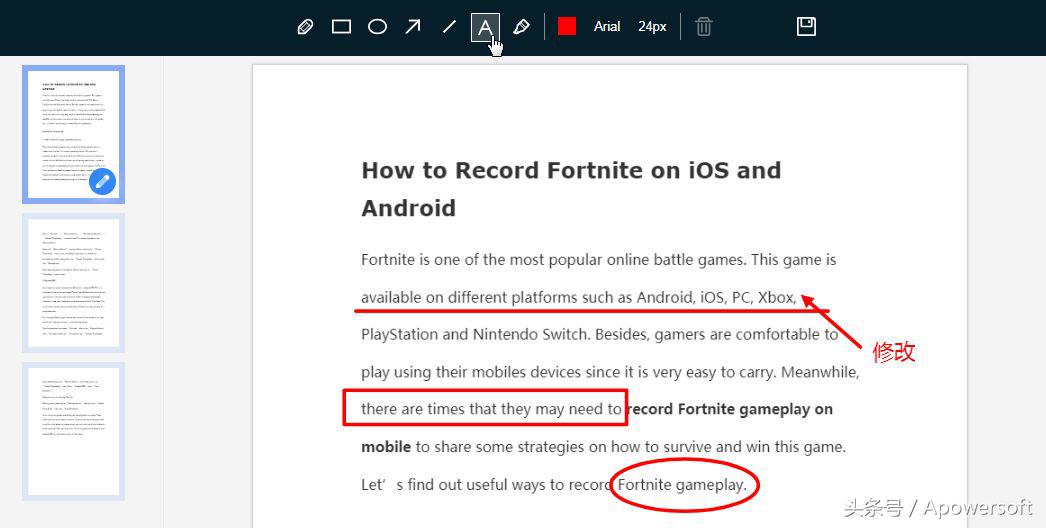Select the arrow drawing tool

(x=413, y=27)
